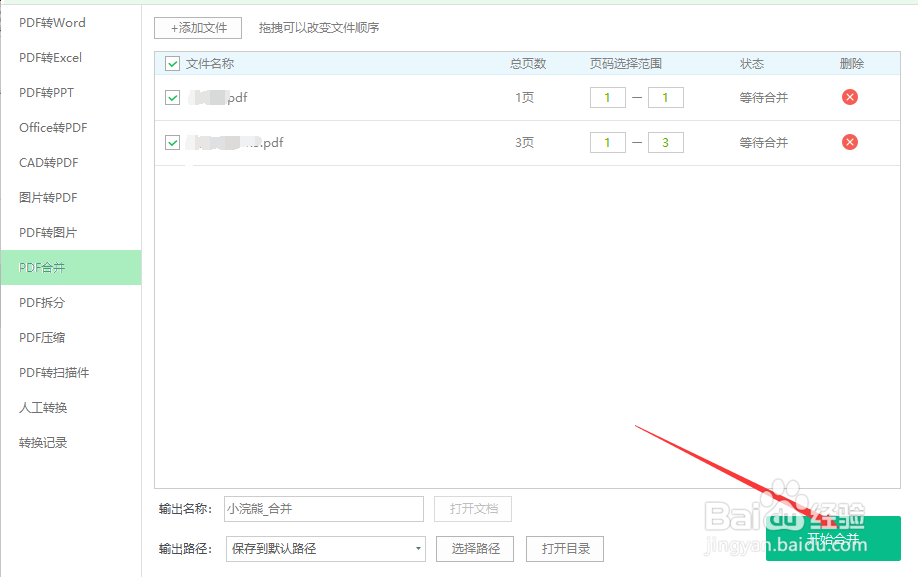Open the PDF转Excel tool
The height and width of the screenshot is (577, 918).
[48, 57]
